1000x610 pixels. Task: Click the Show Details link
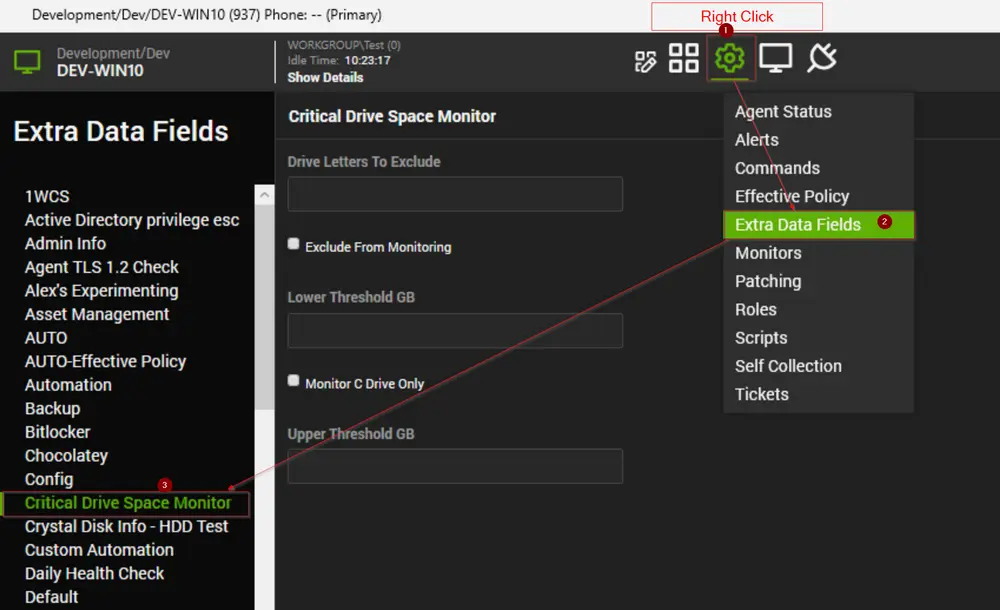[x=325, y=77]
